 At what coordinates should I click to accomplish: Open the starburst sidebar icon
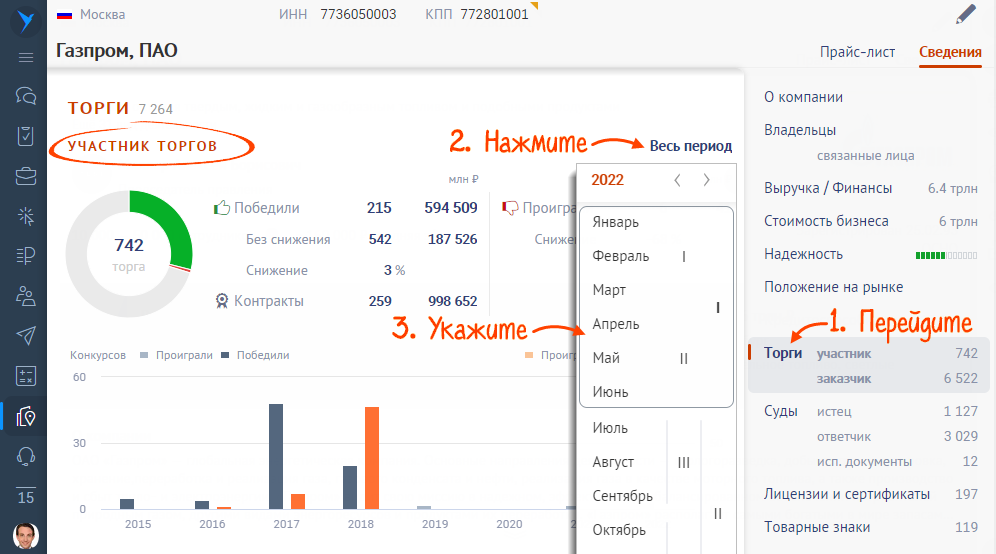coord(26,216)
